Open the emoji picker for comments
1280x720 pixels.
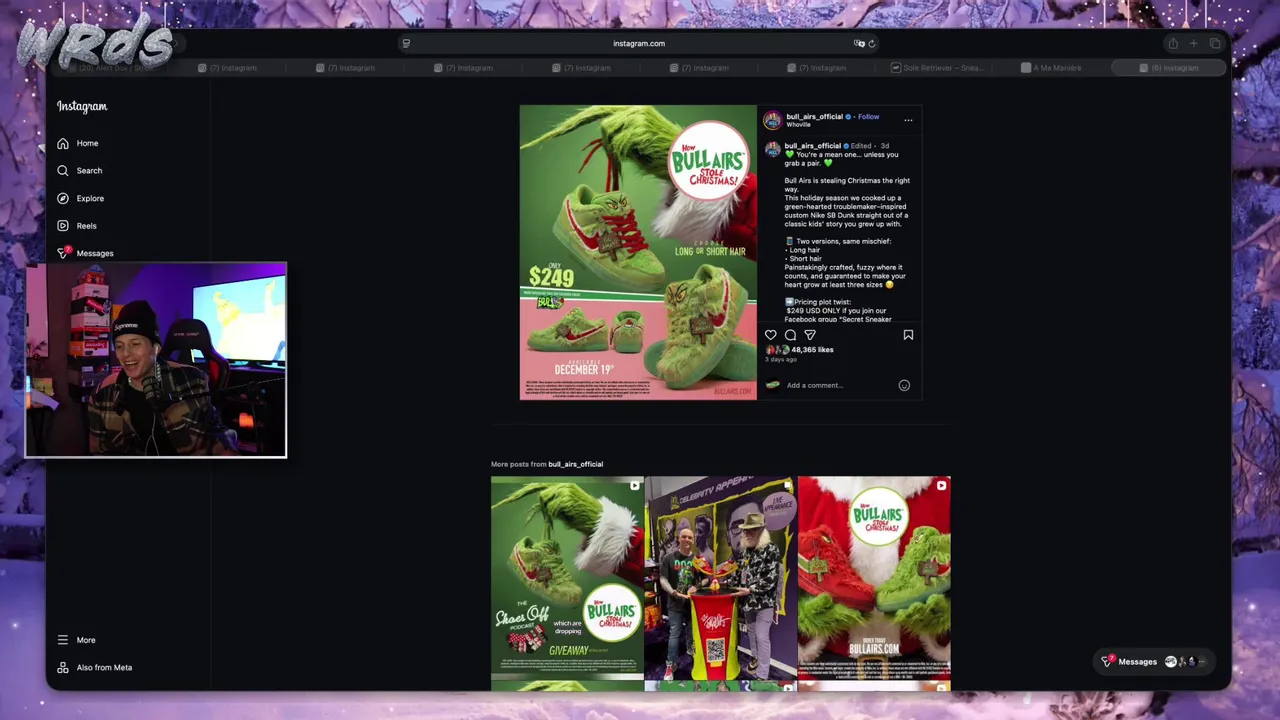pos(904,385)
